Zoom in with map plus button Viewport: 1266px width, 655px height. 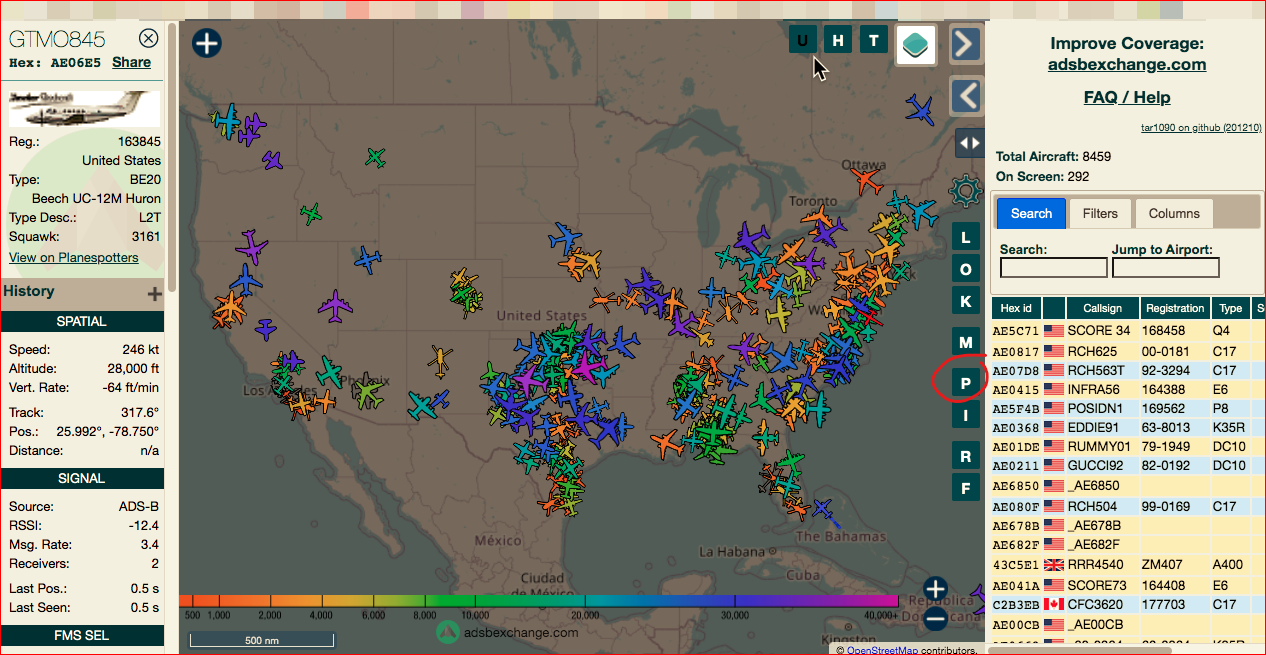[x=935, y=588]
